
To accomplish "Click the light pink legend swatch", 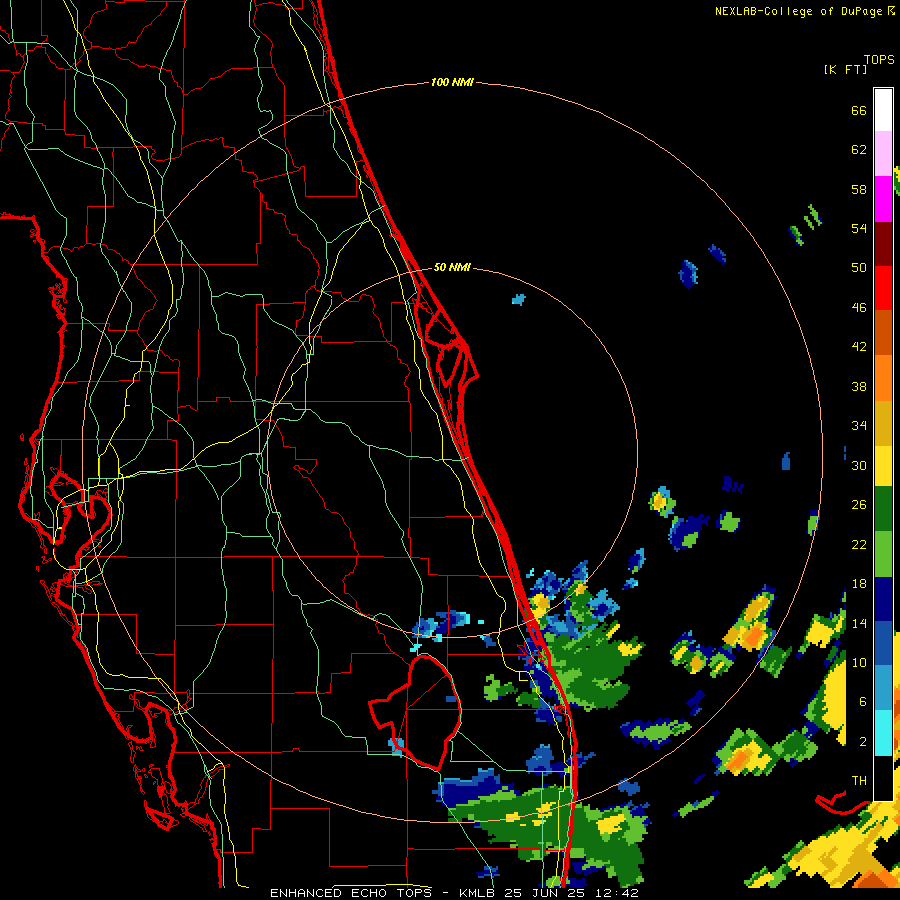I will tap(883, 153).
